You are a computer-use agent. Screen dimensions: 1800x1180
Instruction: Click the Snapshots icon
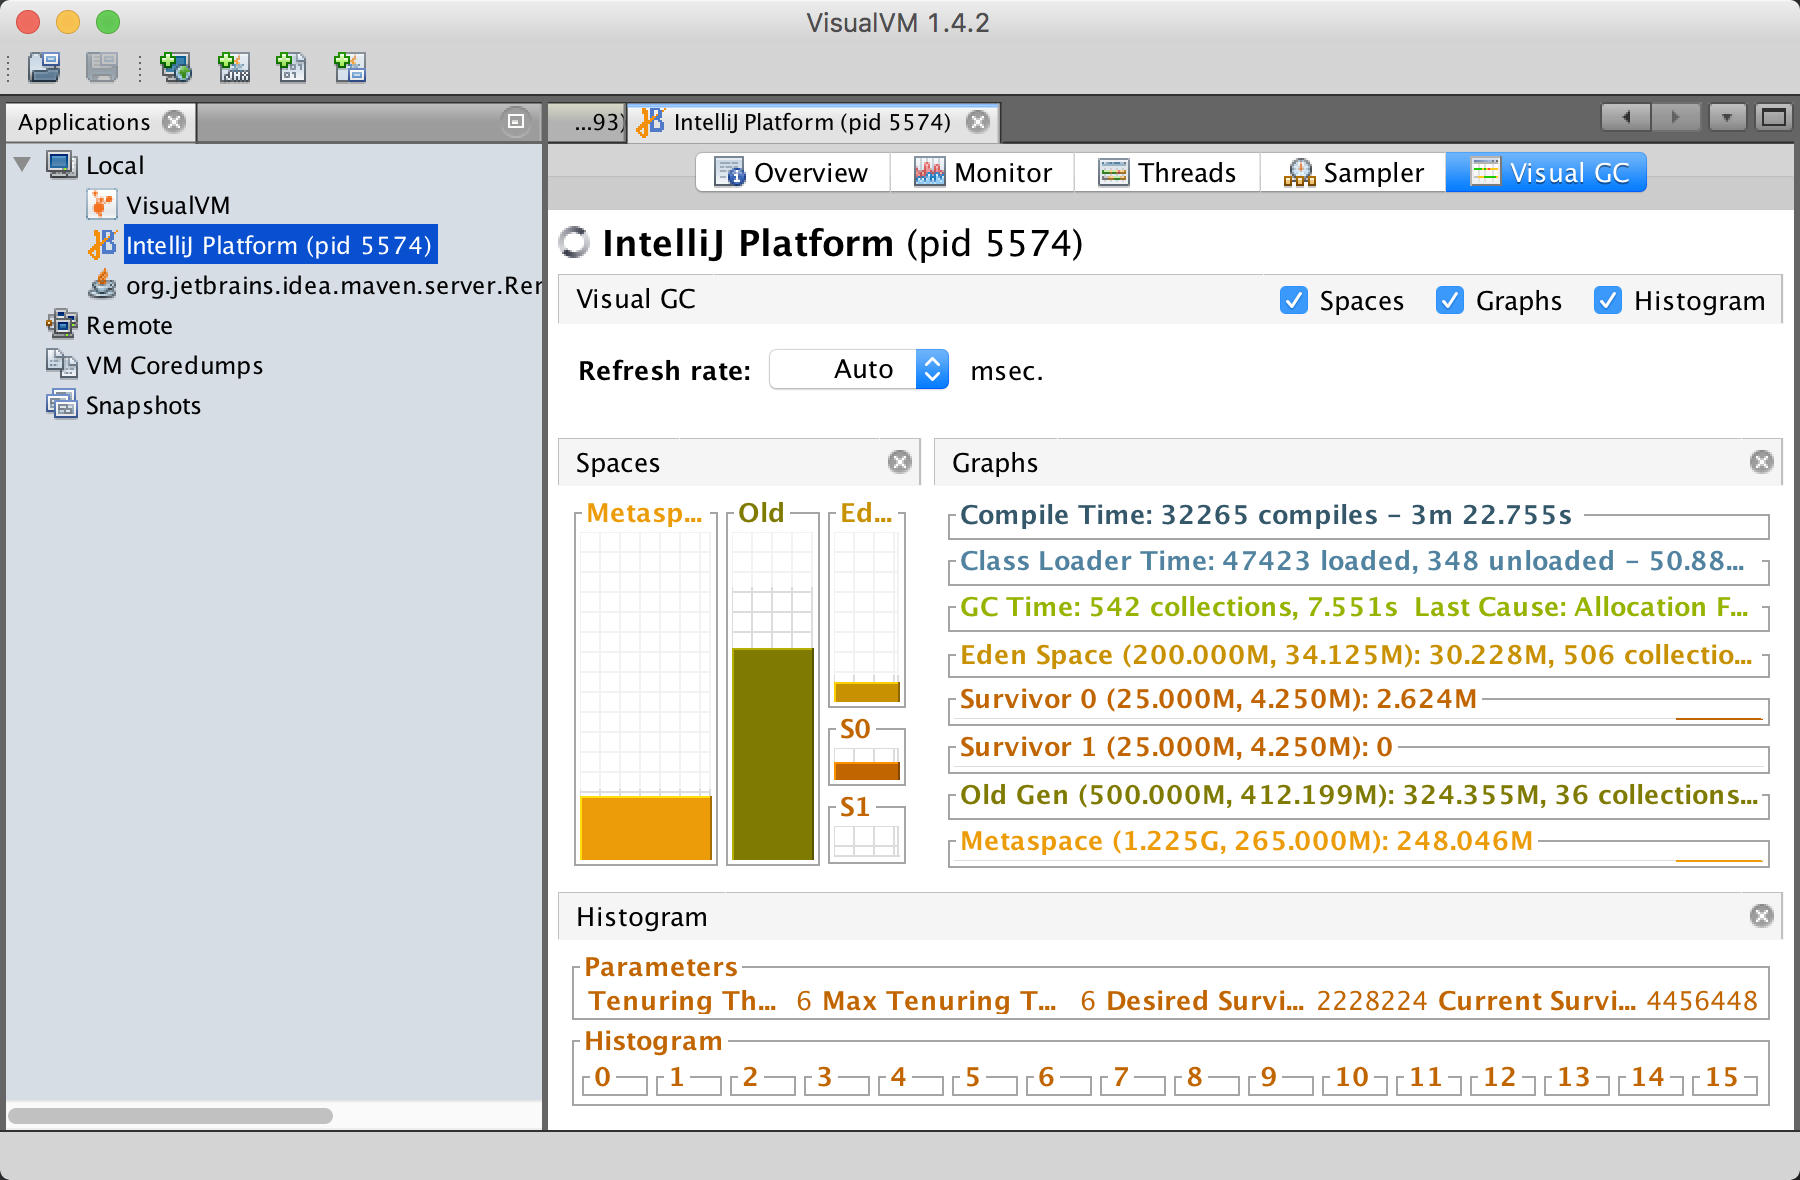click(x=62, y=404)
